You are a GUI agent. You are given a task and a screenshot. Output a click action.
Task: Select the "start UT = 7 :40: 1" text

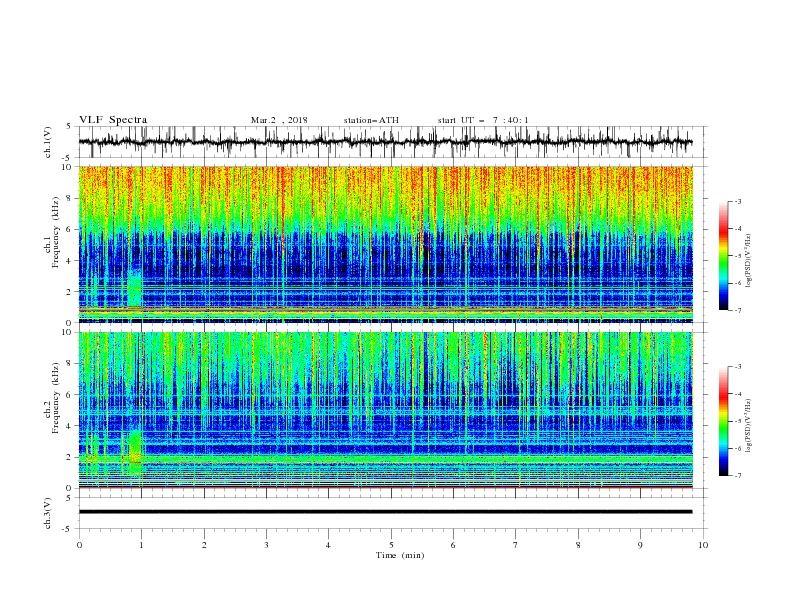point(483,120)
